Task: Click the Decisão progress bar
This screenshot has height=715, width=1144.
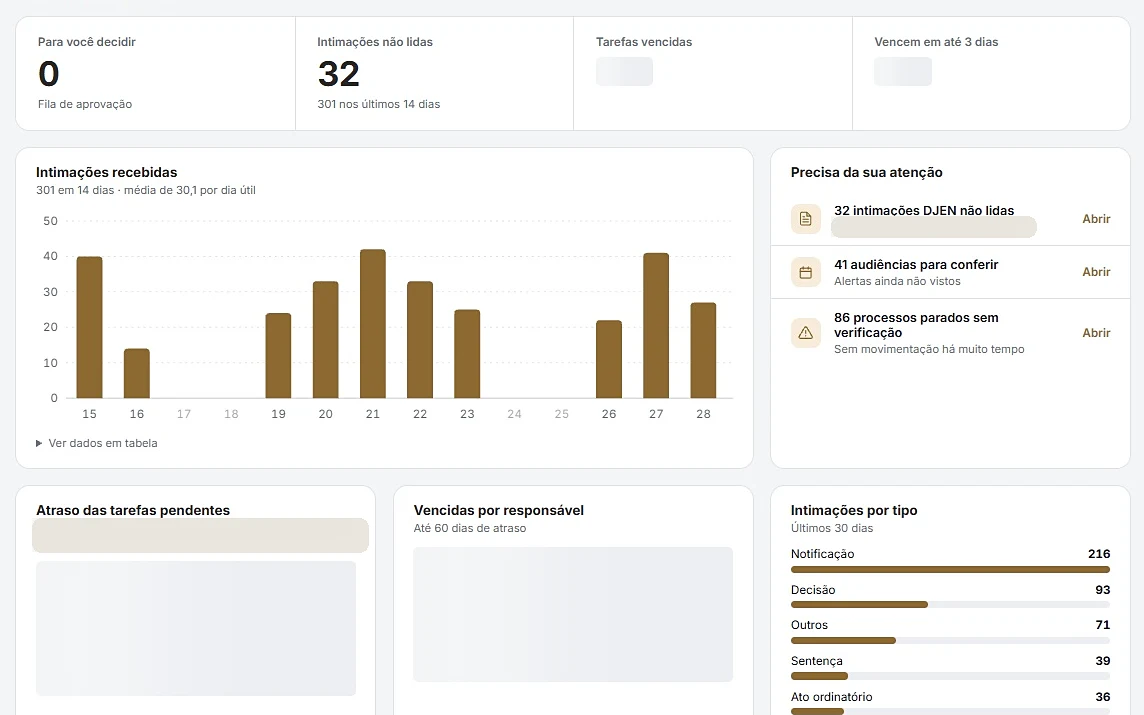Action: point(950,605)
